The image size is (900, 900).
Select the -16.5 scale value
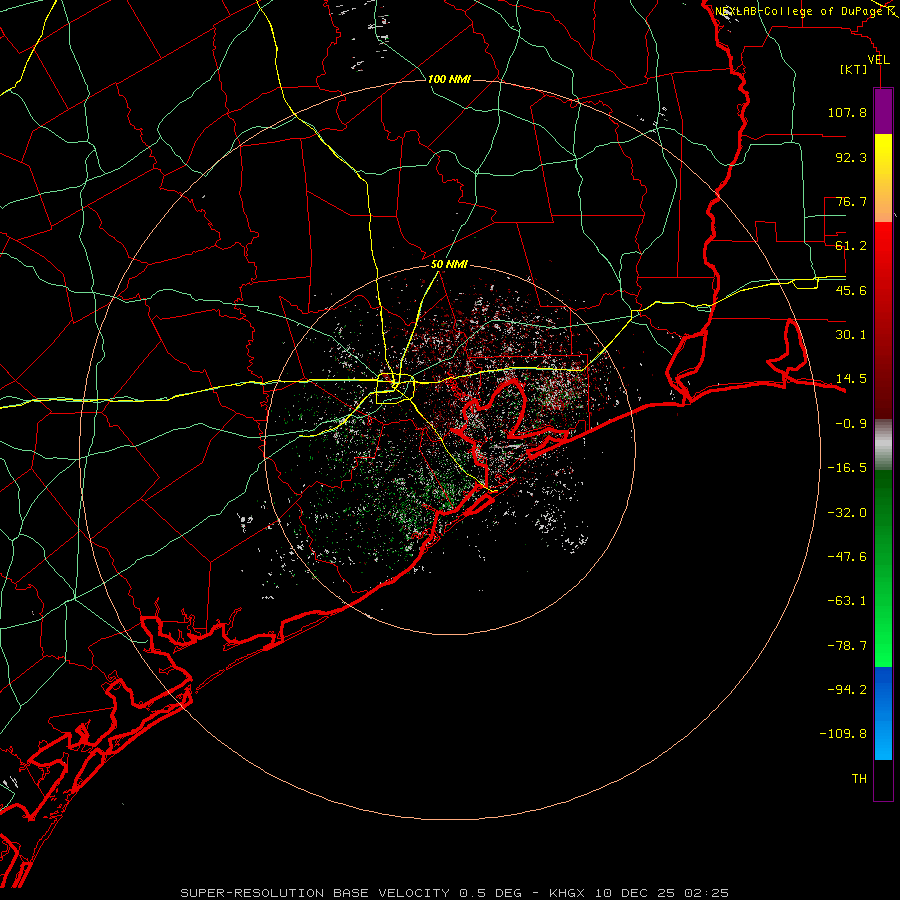point(847,468)
